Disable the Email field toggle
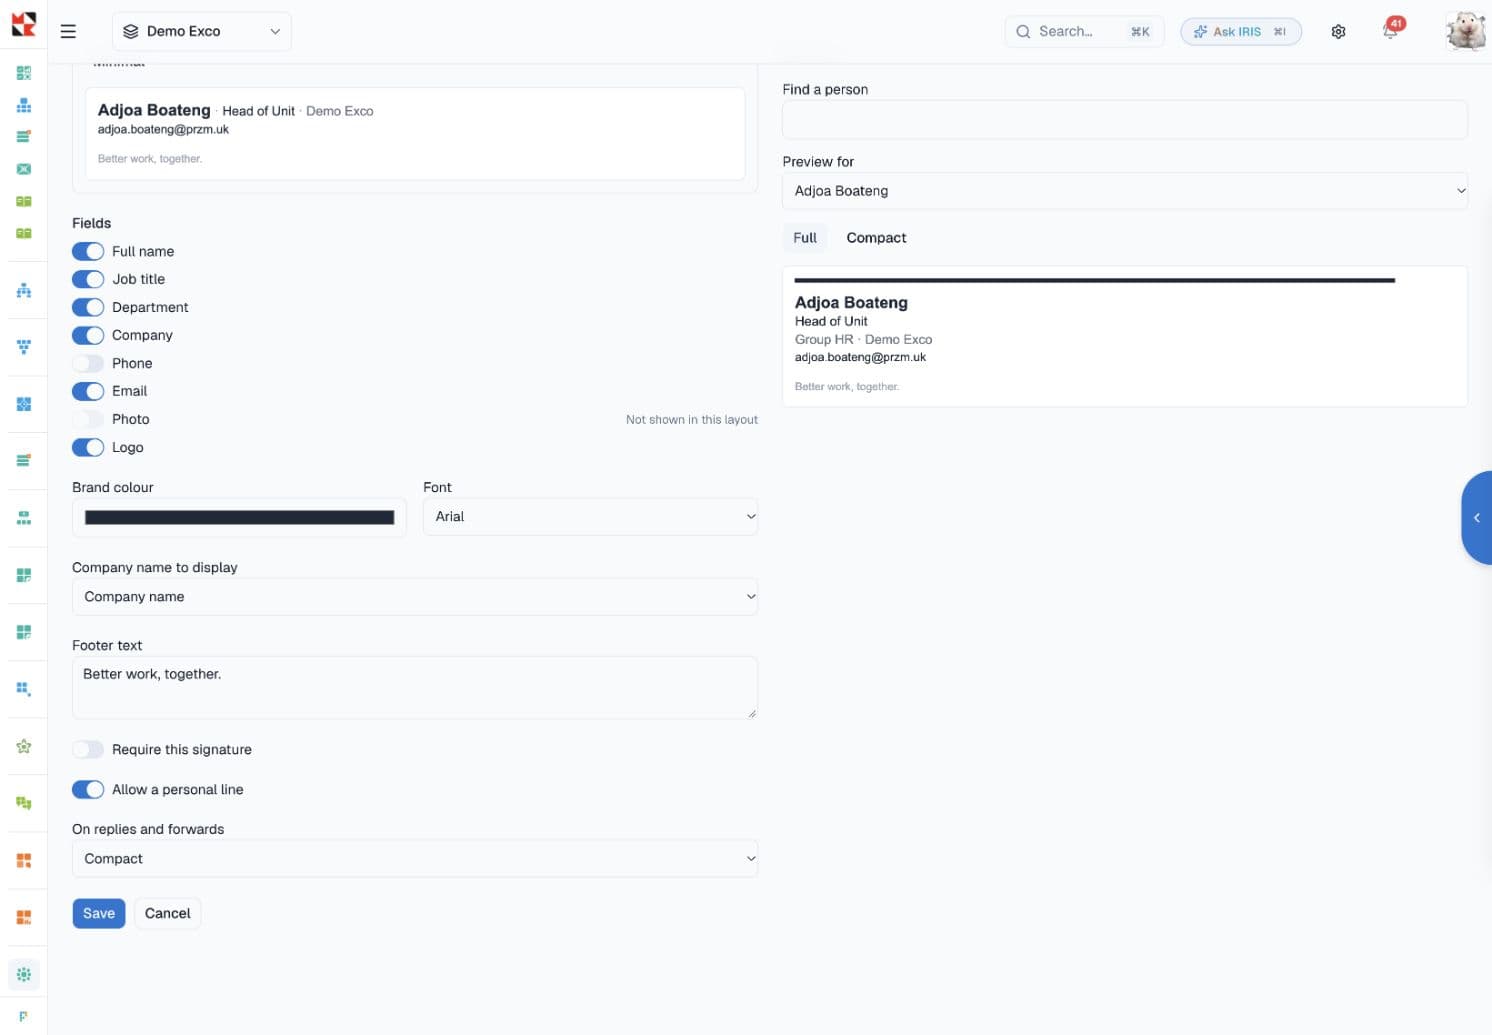This screenshot has width=1492, height=1035. pyautogui.click(x=88, y=391)
